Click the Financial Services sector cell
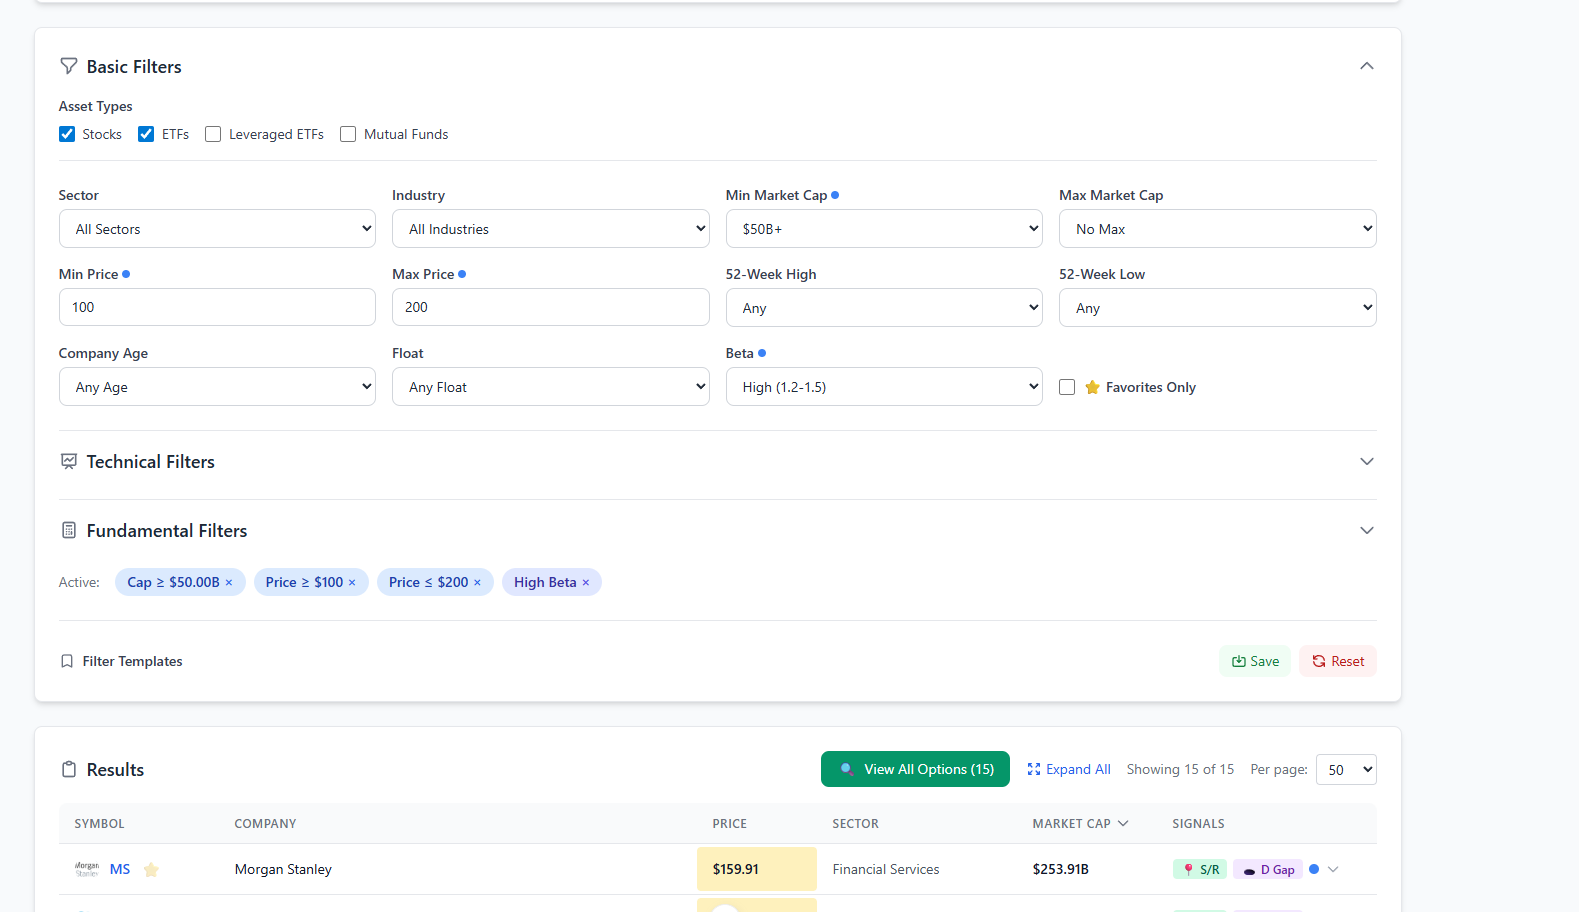This screenshot has height=912, width=1579. pyautogui.click(x=886, y=870)
